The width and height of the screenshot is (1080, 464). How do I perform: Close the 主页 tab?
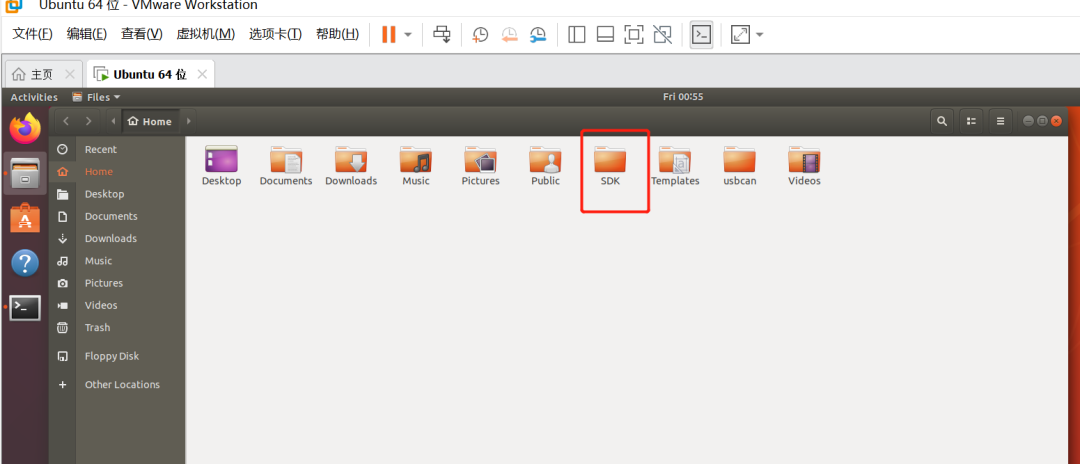tap(70, 74)
